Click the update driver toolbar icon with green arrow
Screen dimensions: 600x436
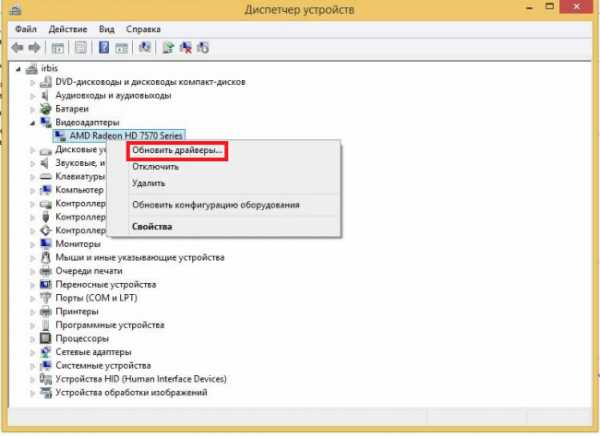pyautogui.click(x=168, y=47)
